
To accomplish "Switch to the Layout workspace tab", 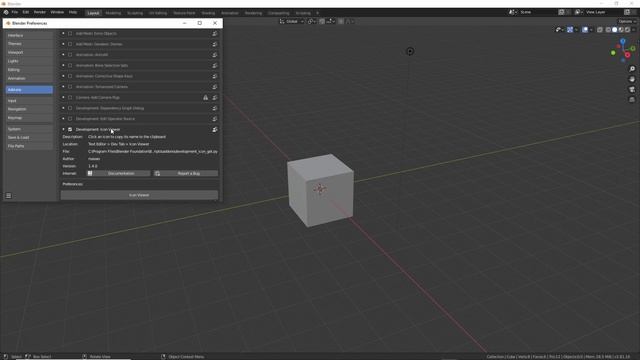I will (93, 13).
